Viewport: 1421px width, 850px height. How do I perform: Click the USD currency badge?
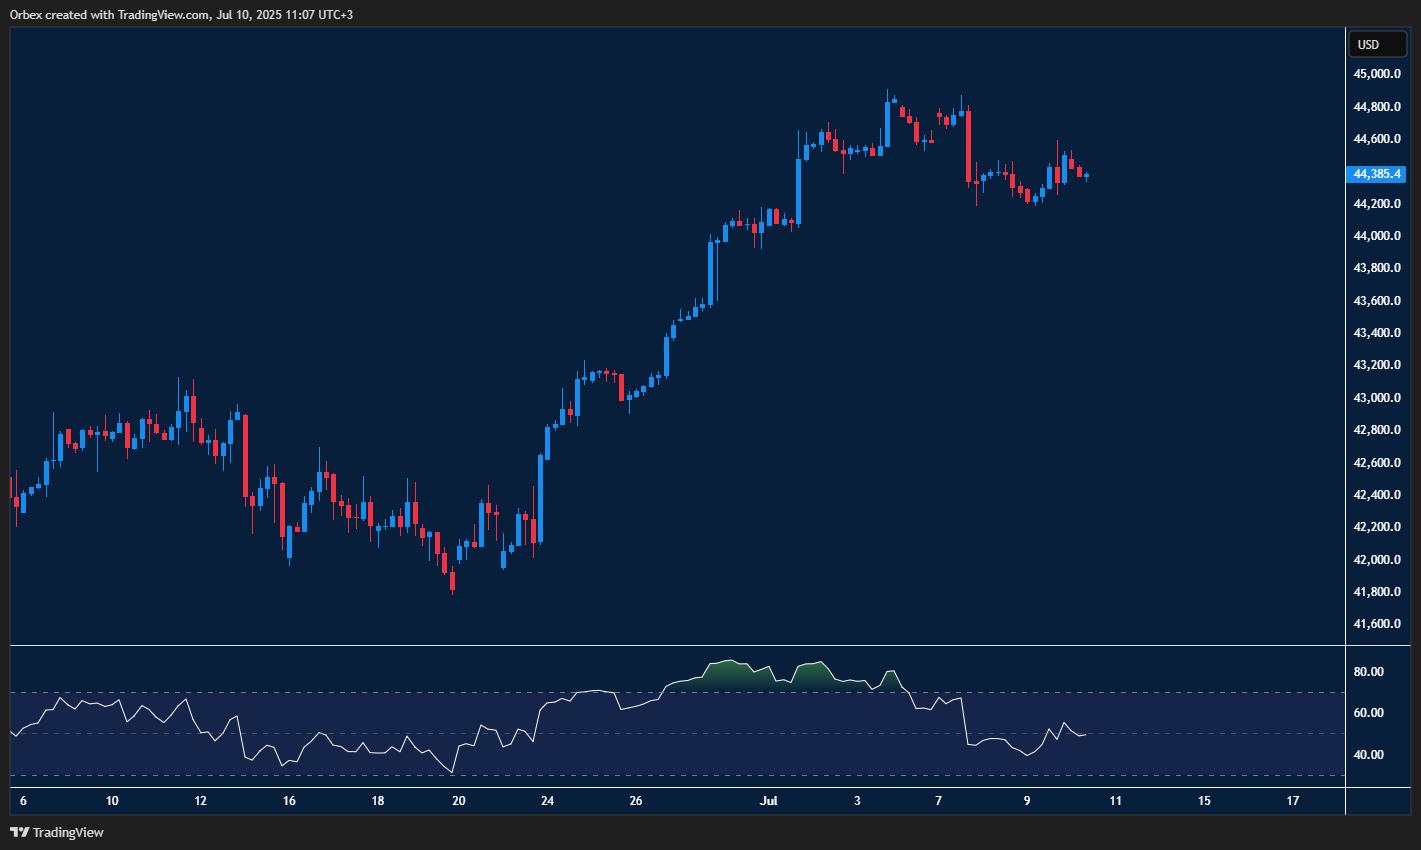1377,44
